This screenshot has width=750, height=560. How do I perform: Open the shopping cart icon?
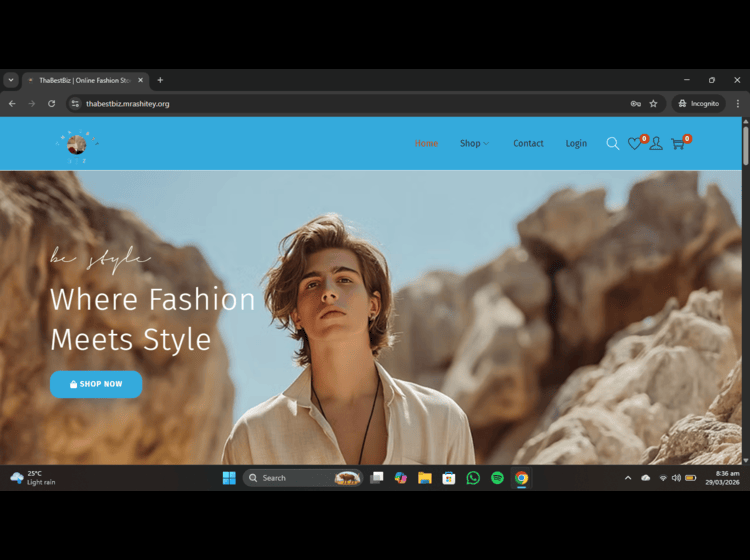pos(678,143)
